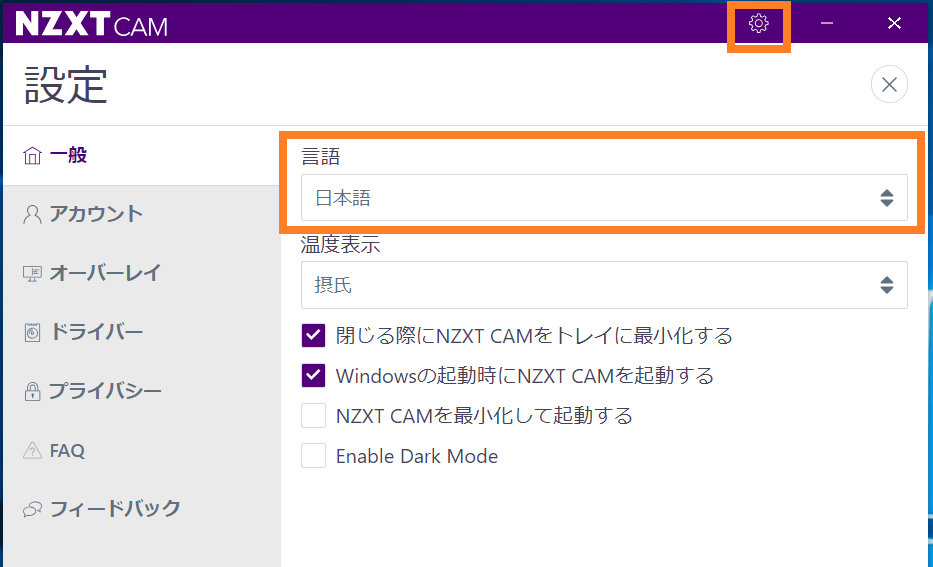Select the 一般 settings tab
This screenshot has width=933, height=567.
[142, 156]
